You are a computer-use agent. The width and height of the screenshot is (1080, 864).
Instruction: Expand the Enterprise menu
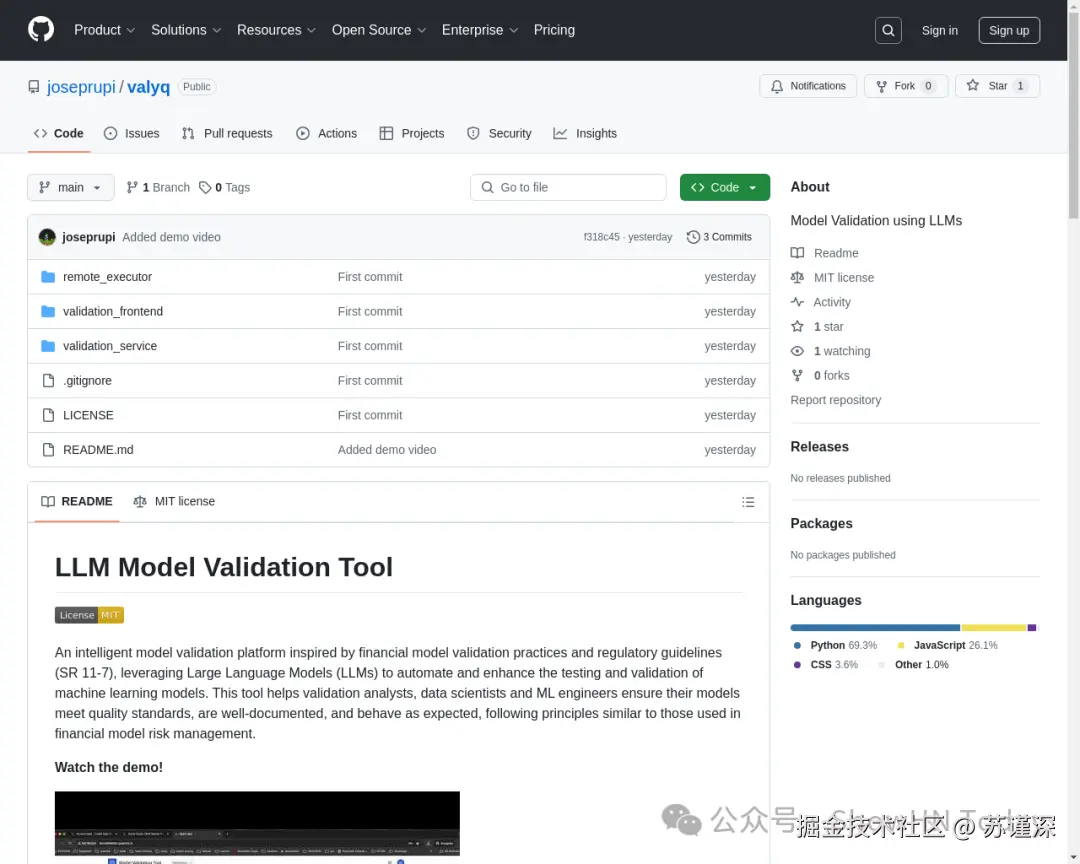(479, 30)
